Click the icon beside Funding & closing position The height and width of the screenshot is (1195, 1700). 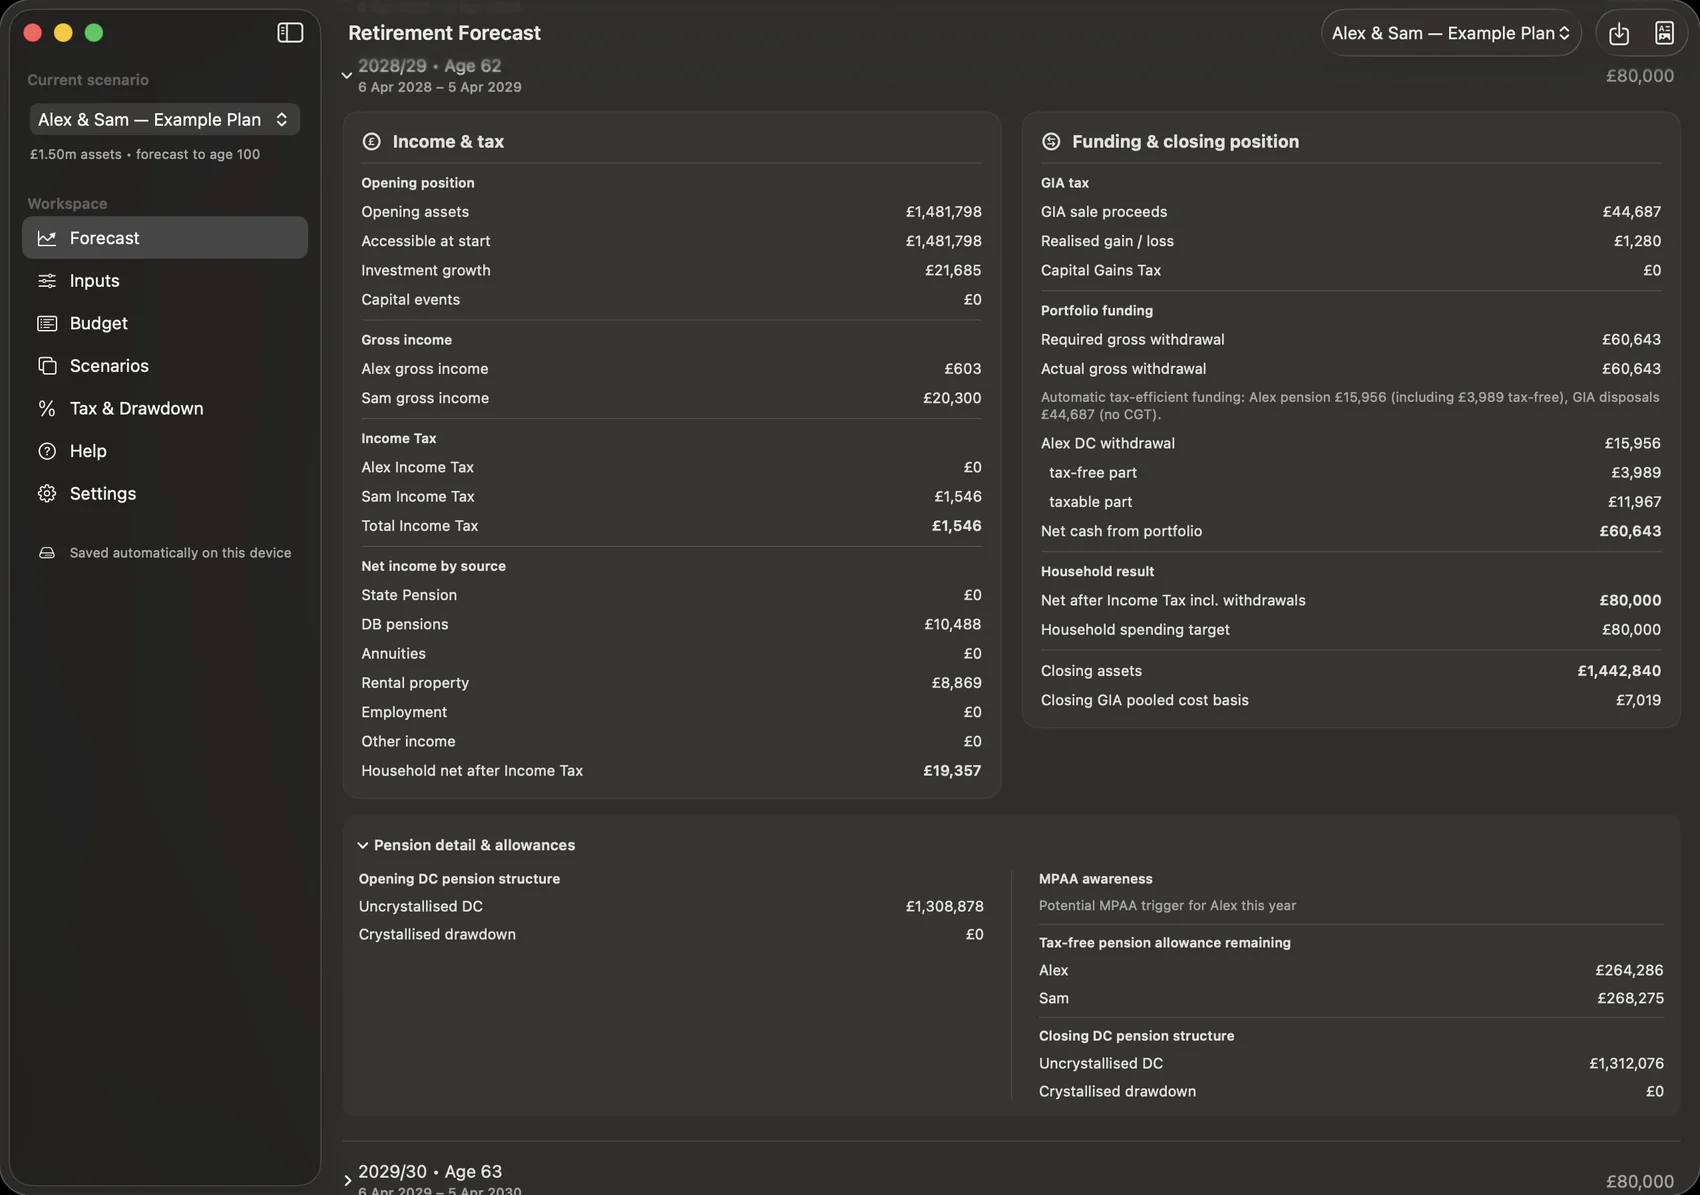pyautogui.click(x=1051, y=142)
